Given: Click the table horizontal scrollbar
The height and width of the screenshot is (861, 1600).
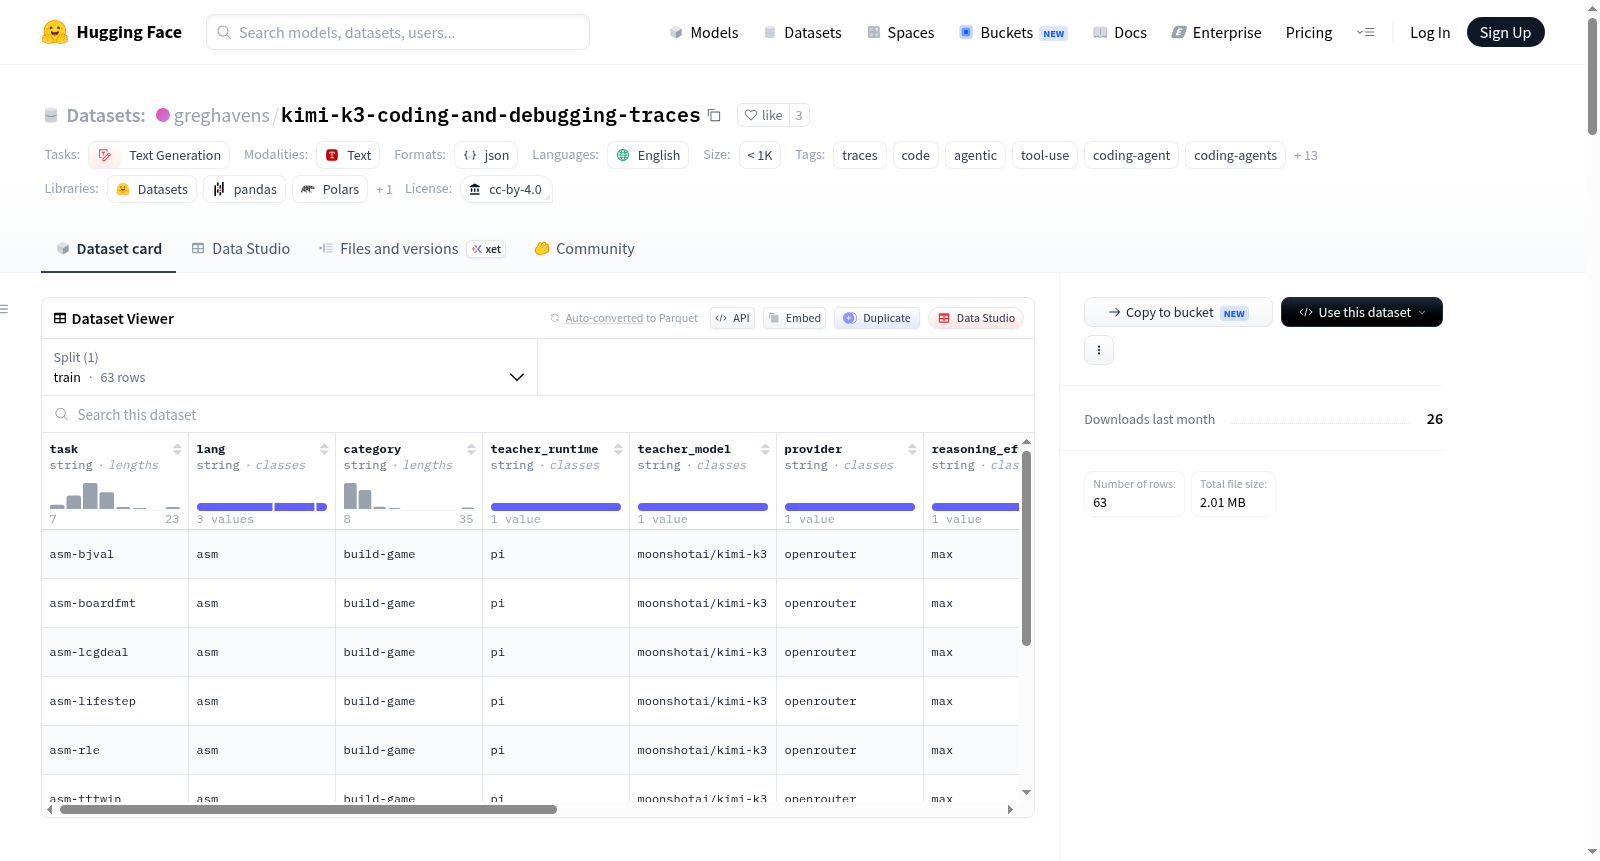Looking at the screenshot, I should click(x=308, y=809).
